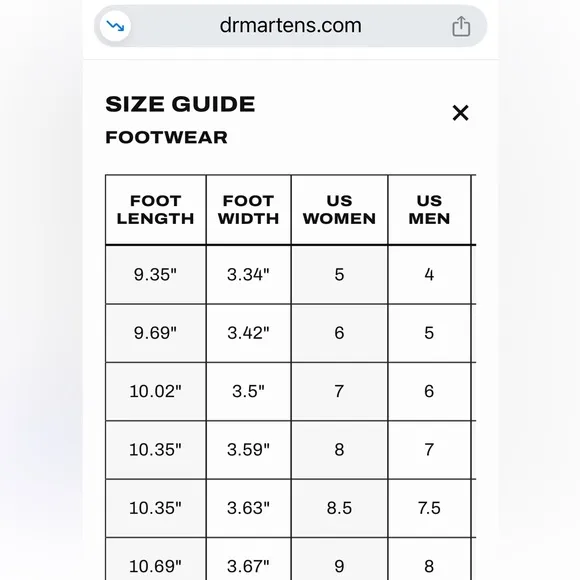Image resolution: width=580 pixels, height=580 pixels.
Task: Select the 3.42" foot width cell
Action: (x=249, y=333)
